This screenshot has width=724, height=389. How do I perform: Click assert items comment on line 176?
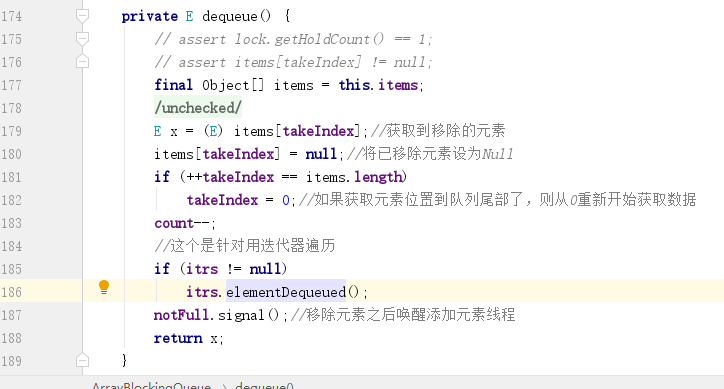[x=294, y=62]
